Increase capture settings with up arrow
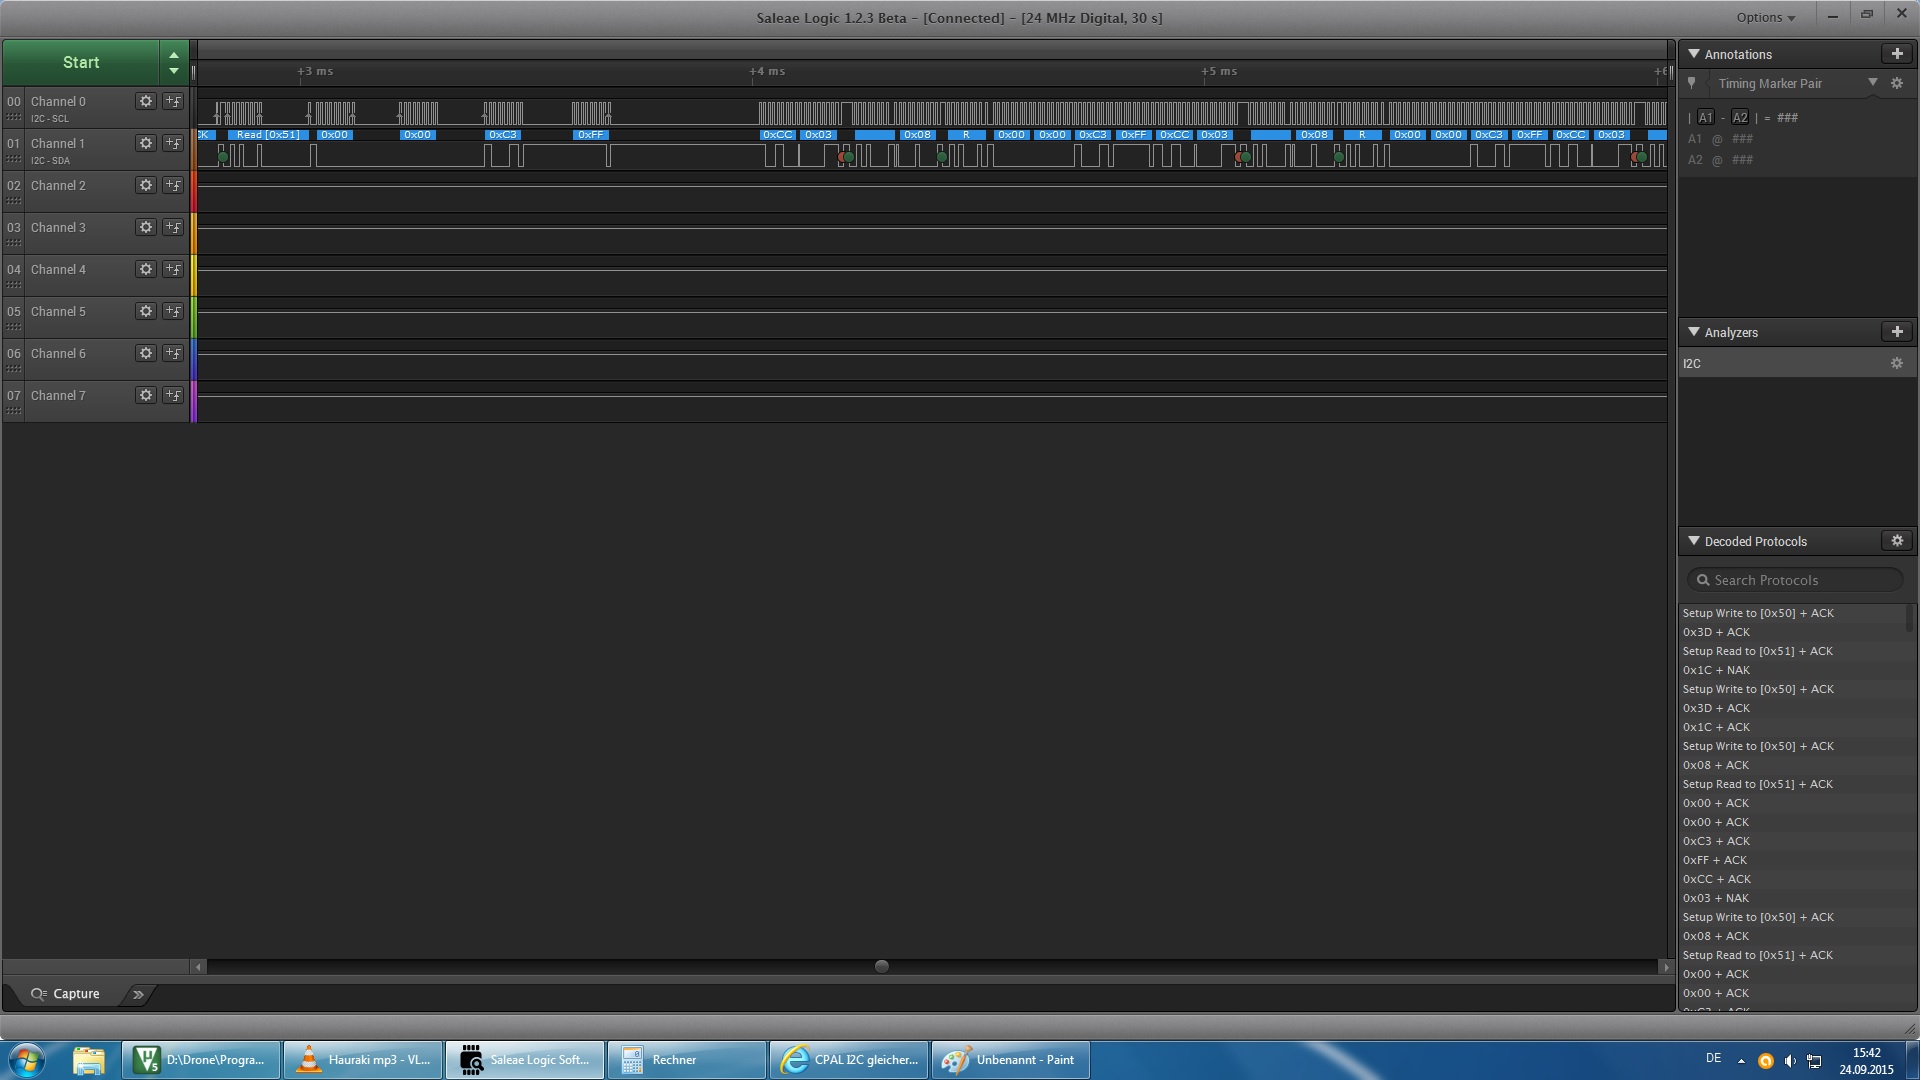The height and width of the screenshot is (1080, 1920). point(174,55)
